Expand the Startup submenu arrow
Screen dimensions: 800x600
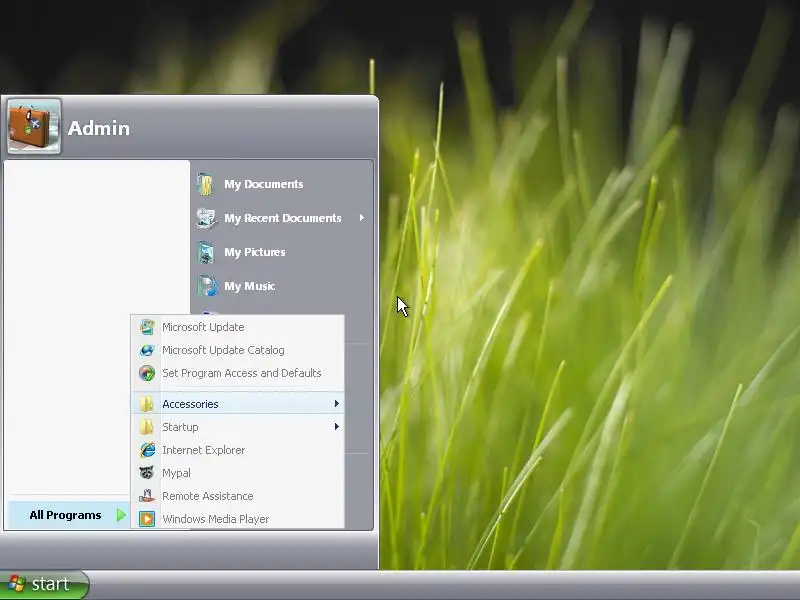tap(337, 427)
